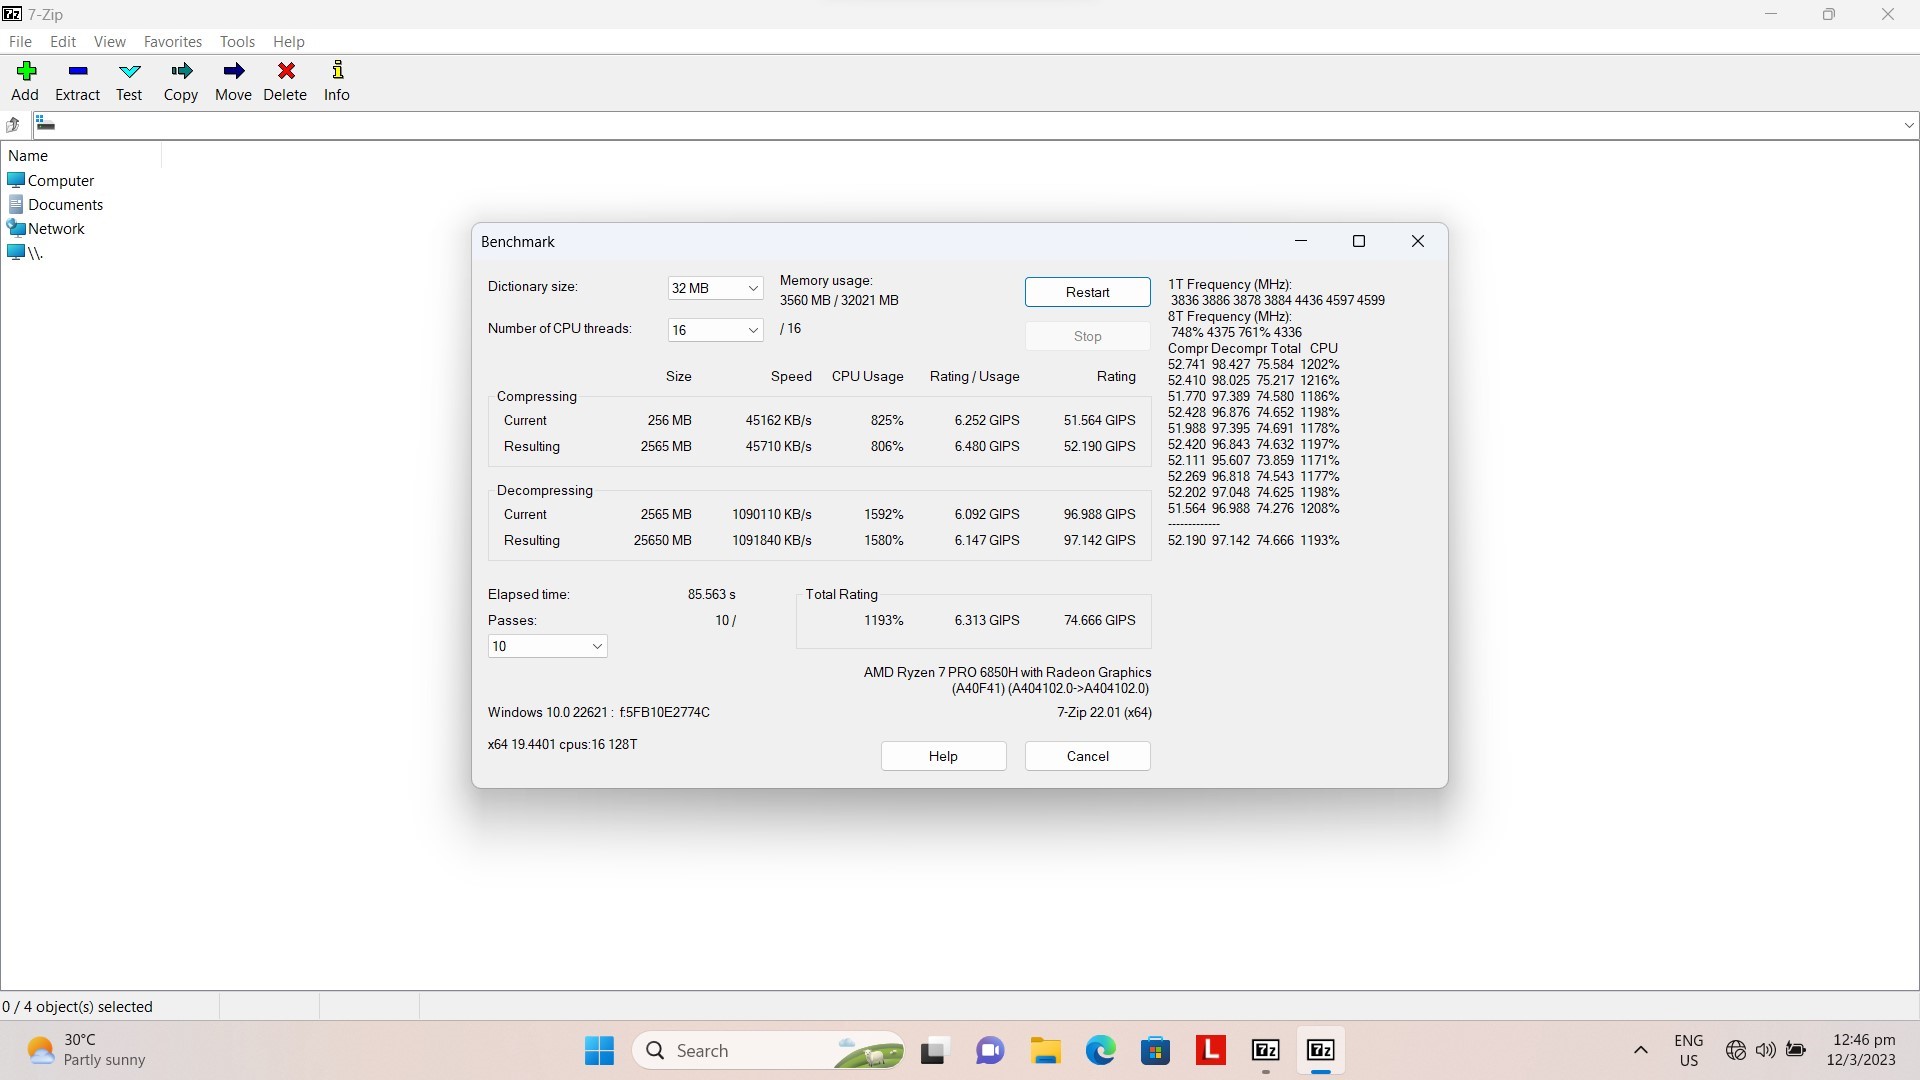Go up one folder level
The image size is (1920, 1080).
pos(13,125)
